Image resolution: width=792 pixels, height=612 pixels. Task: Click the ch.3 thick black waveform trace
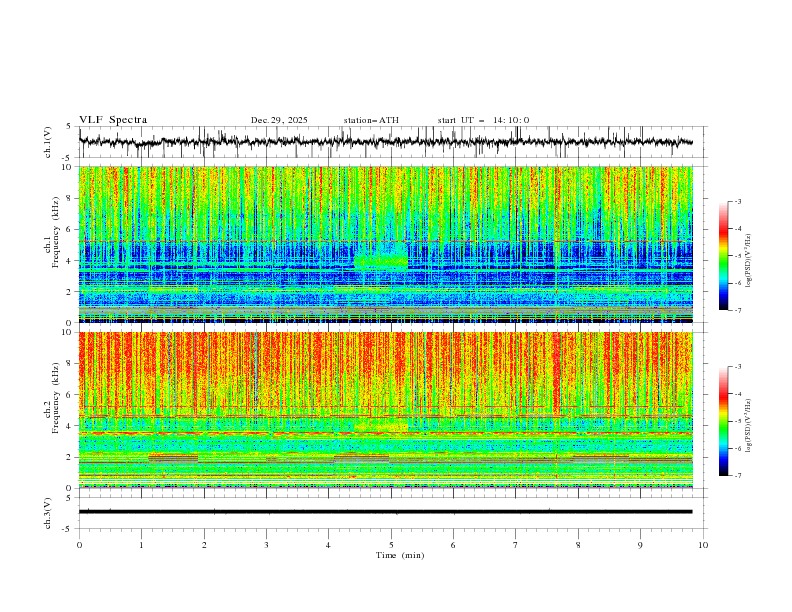[x=385, y=512]
